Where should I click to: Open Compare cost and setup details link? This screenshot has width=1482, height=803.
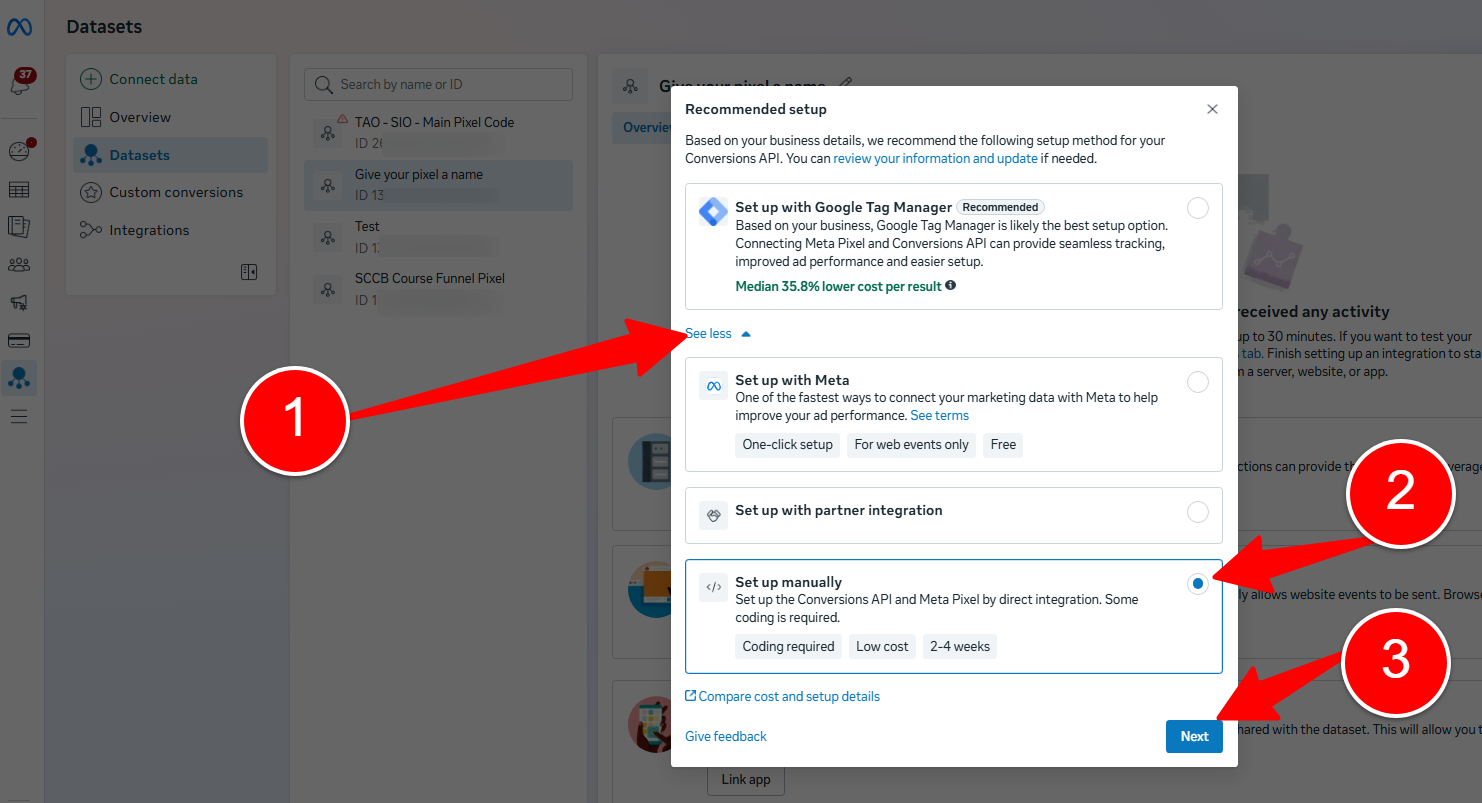click(x=782, y=696)
